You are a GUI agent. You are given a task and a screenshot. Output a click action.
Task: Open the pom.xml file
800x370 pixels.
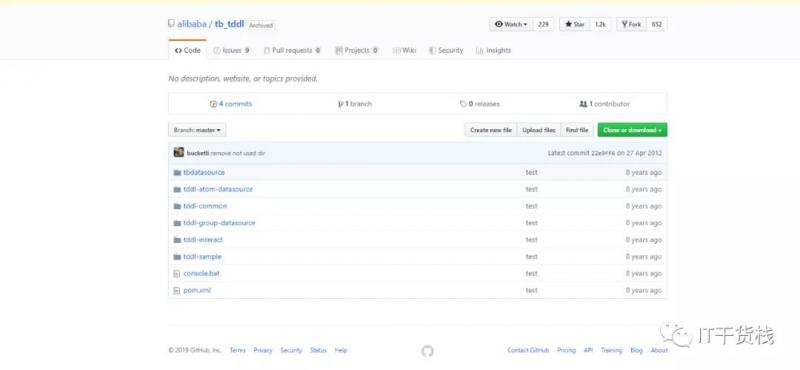coord(197,290)
